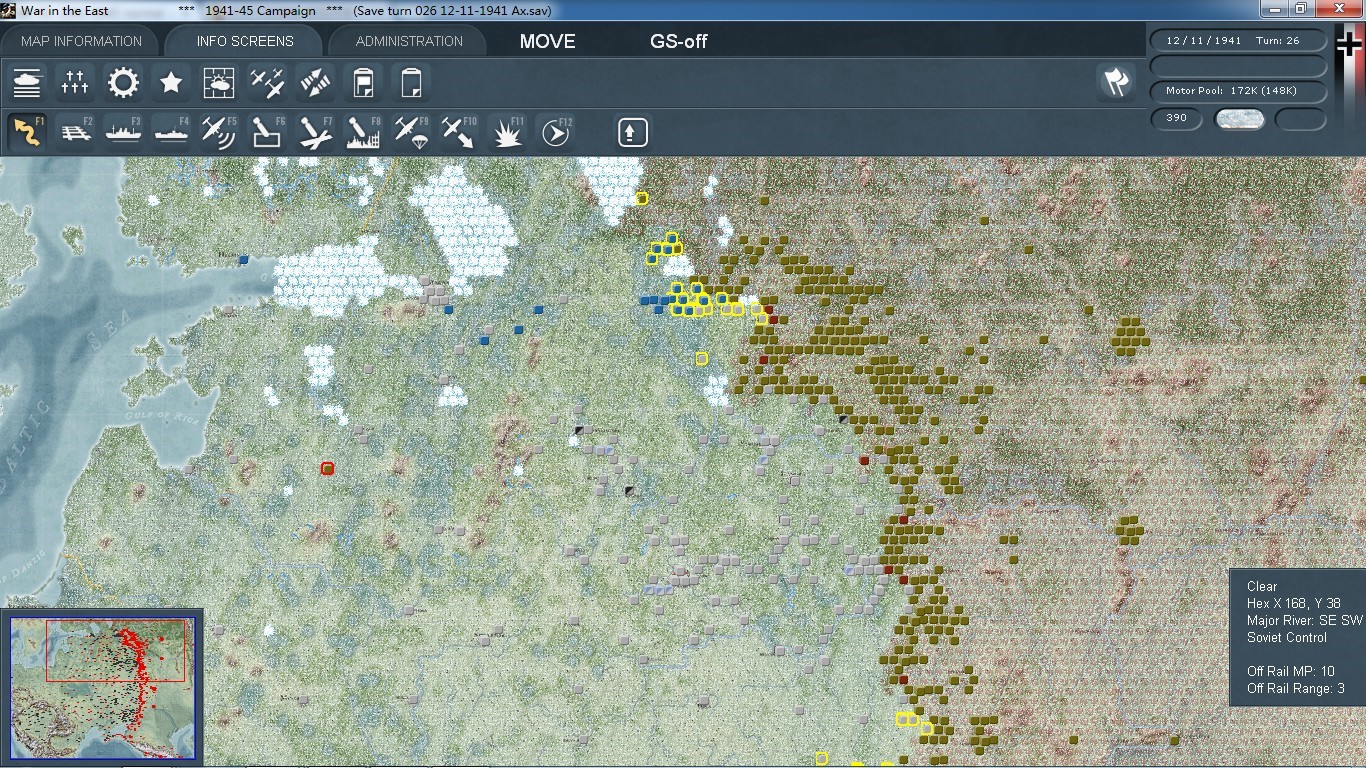Image resolution: width=1366 pixels, height=768 pixels.
Task: Open the victory star icon
Action: click(x=171, y=83)
